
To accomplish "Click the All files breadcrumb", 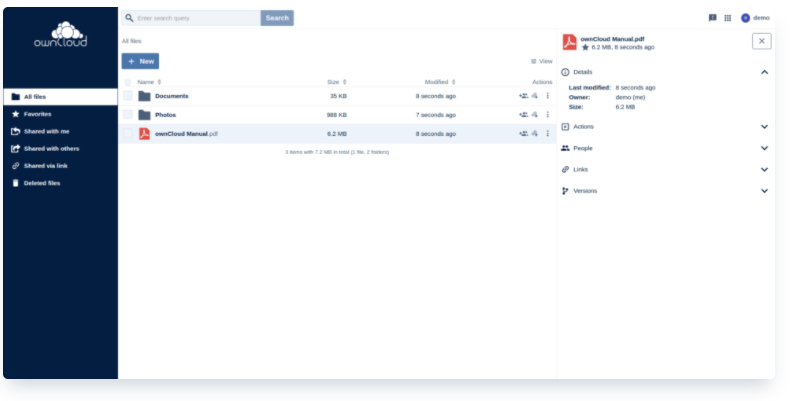I will [131, 41].
